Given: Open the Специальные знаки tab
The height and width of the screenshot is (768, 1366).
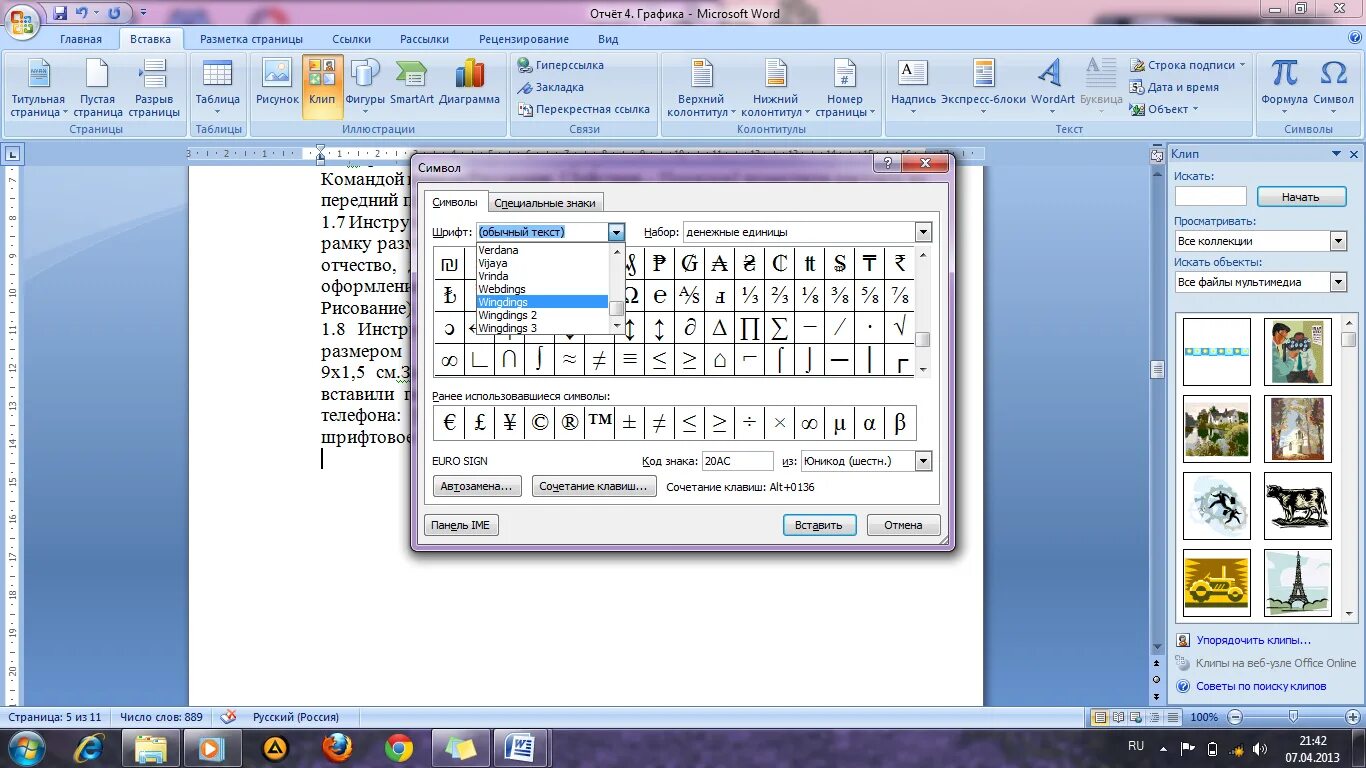Looking at the screenshot, I should click(x=545, y=203).
